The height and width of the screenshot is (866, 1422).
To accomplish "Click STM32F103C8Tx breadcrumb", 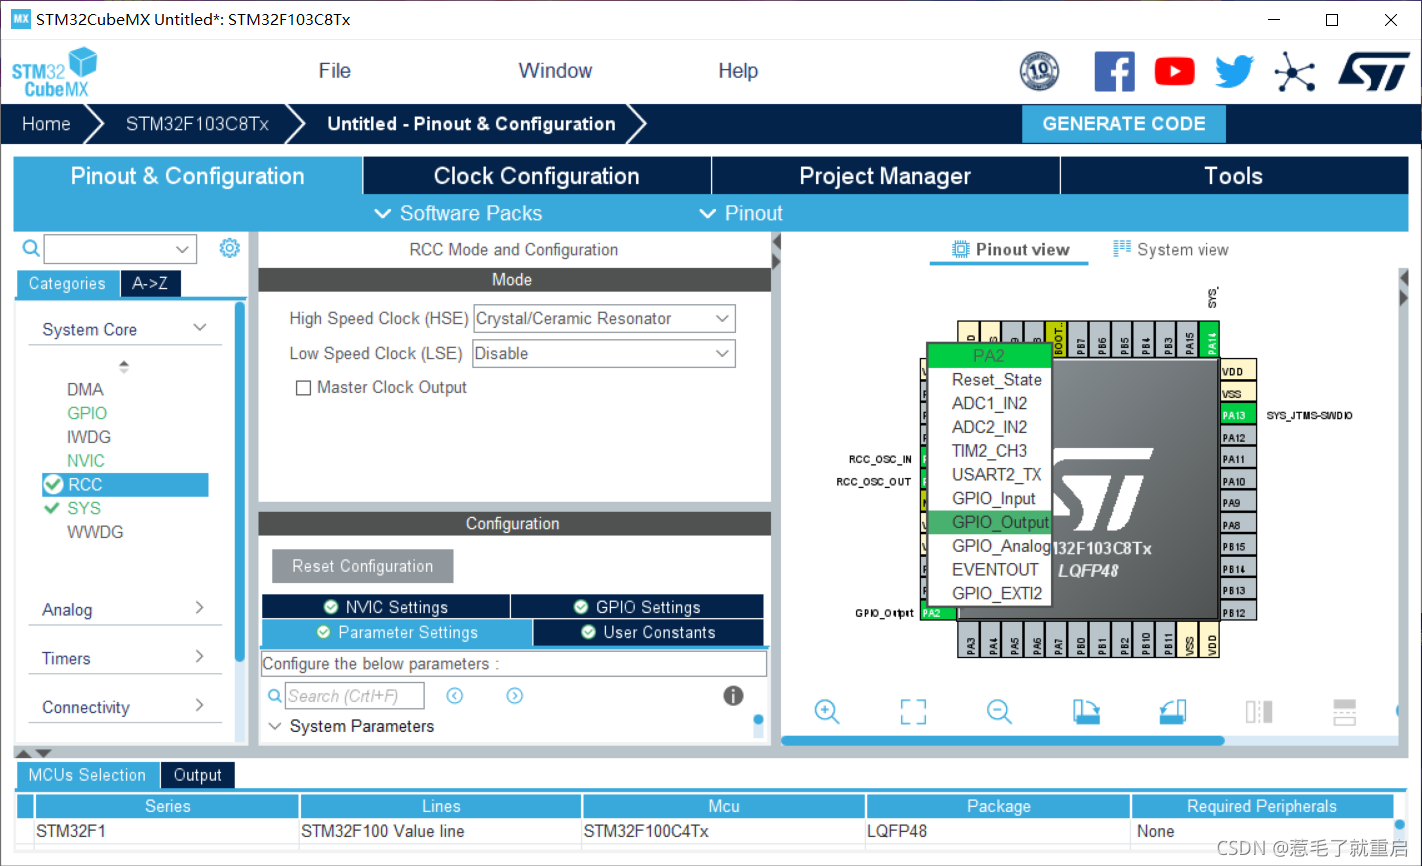I will coord(197,124).
